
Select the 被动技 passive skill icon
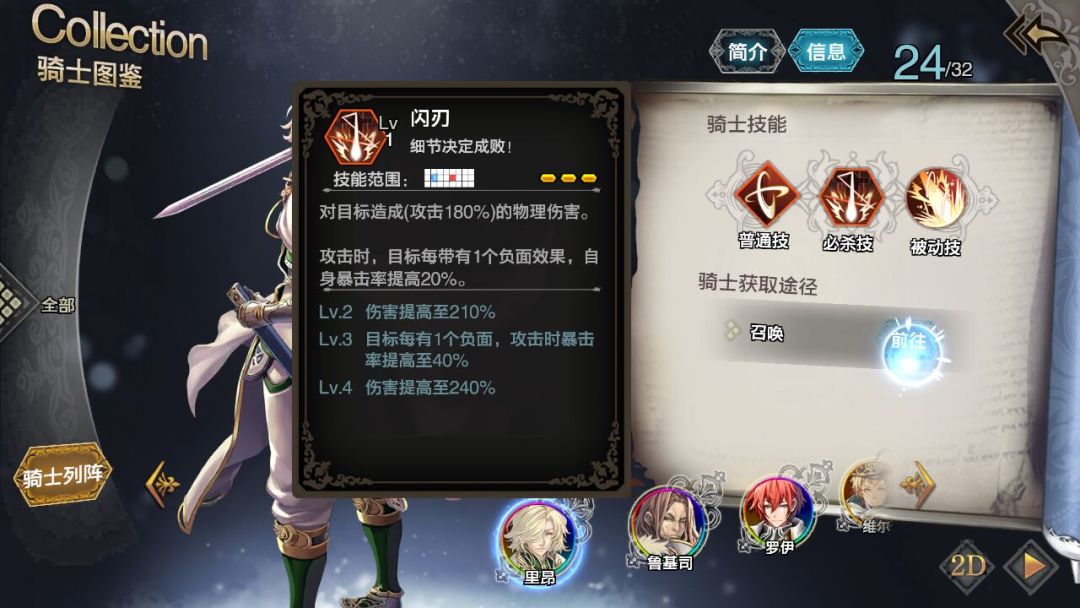935,198
